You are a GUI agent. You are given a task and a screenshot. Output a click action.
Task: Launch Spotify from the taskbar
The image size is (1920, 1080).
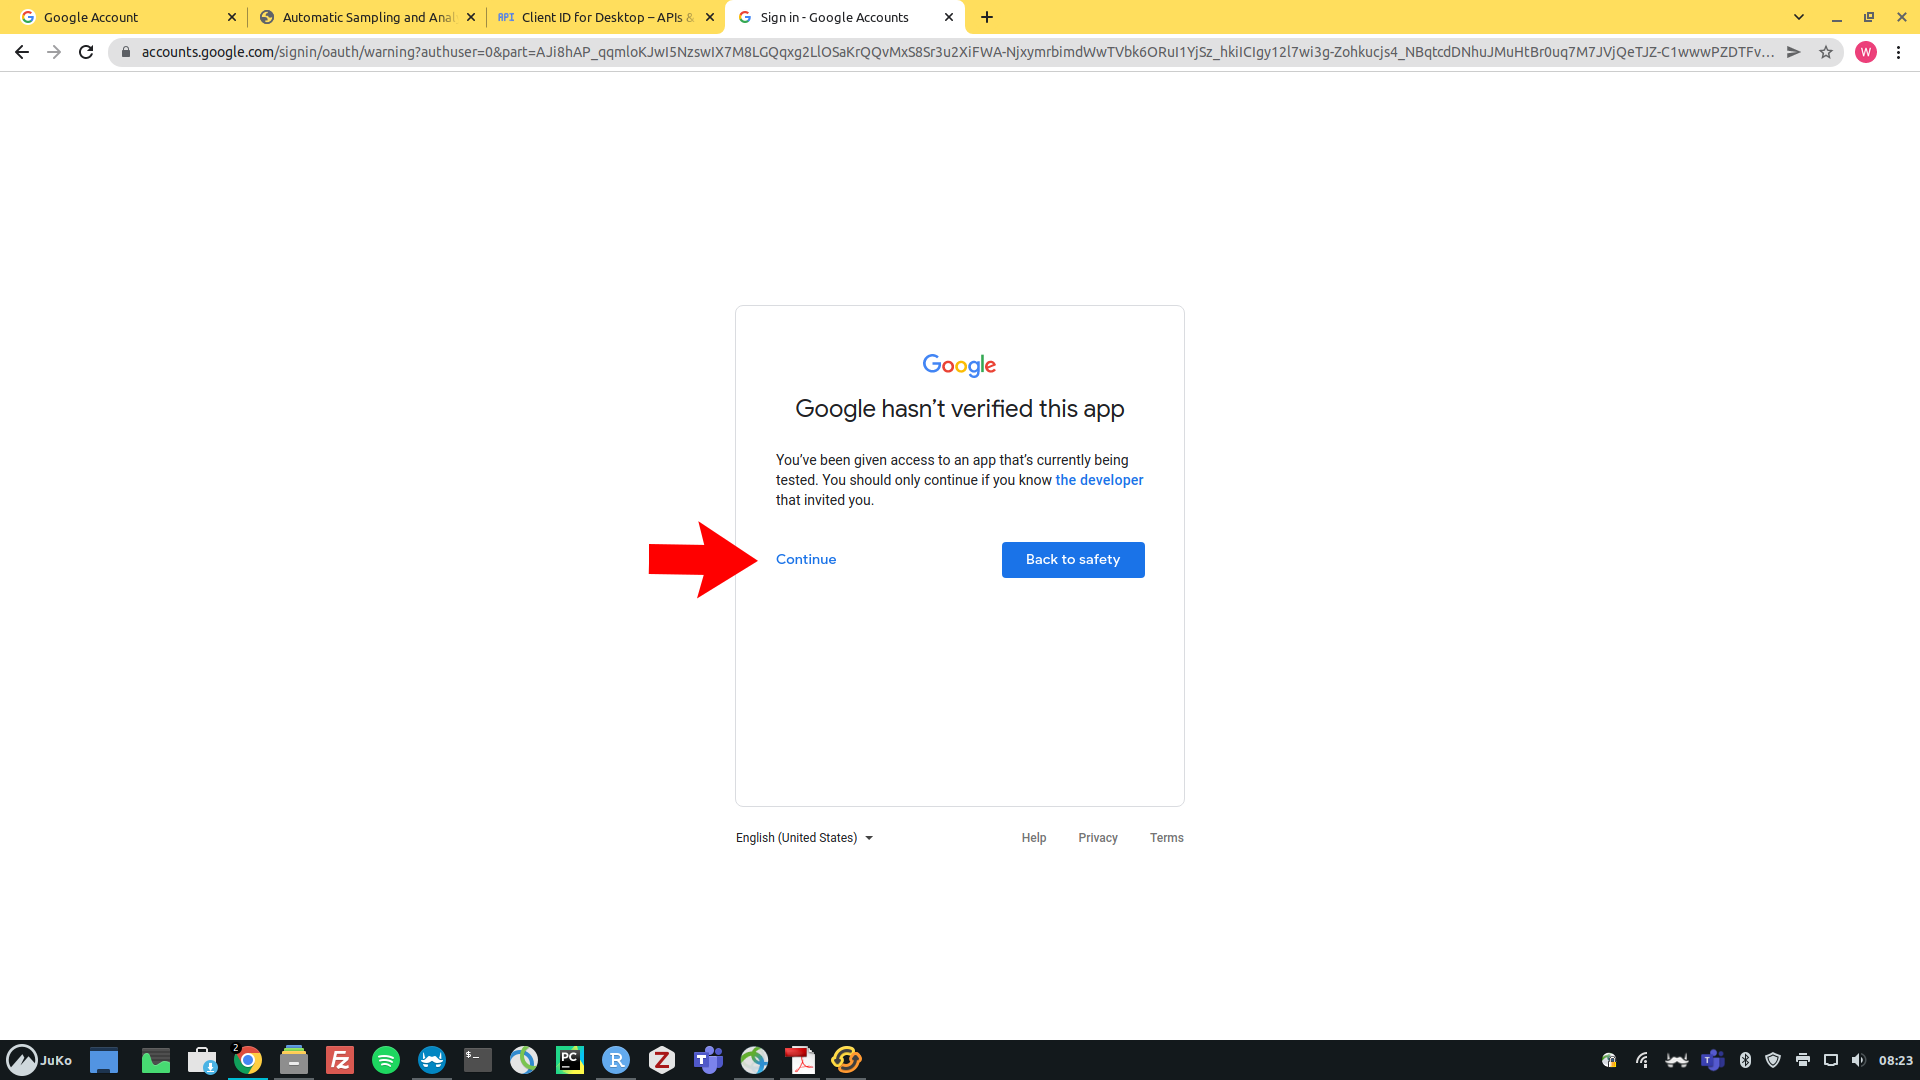tap(386, 1060)
